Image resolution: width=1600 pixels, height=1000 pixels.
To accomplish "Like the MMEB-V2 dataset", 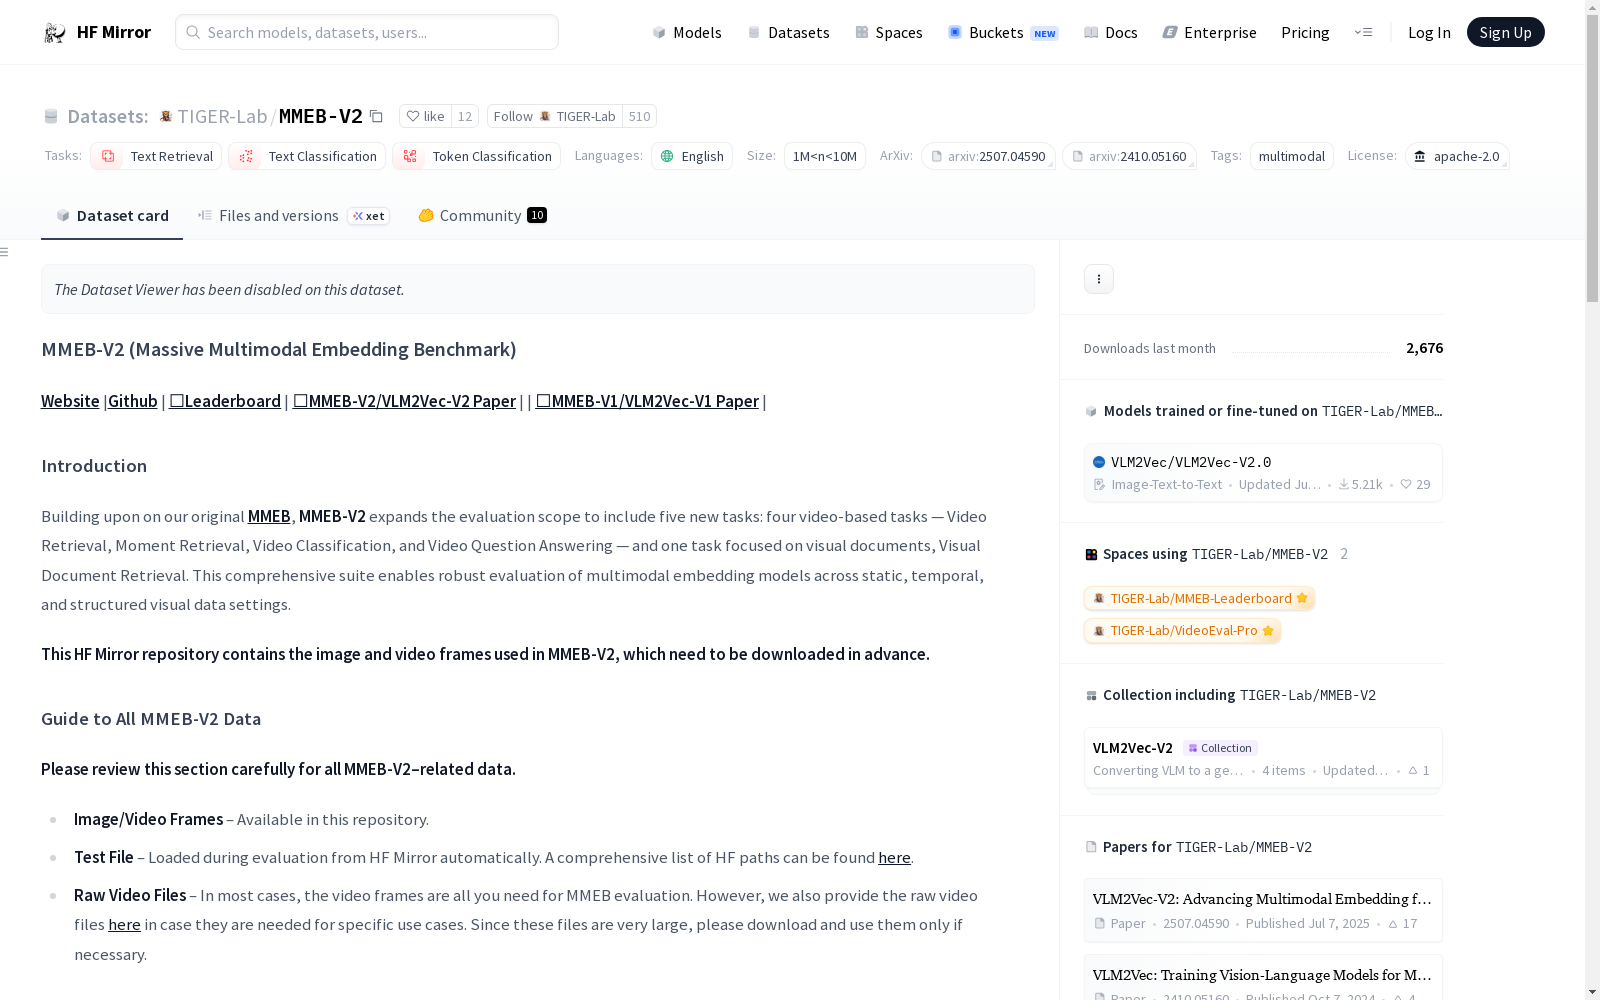I will tap(425, 116).
